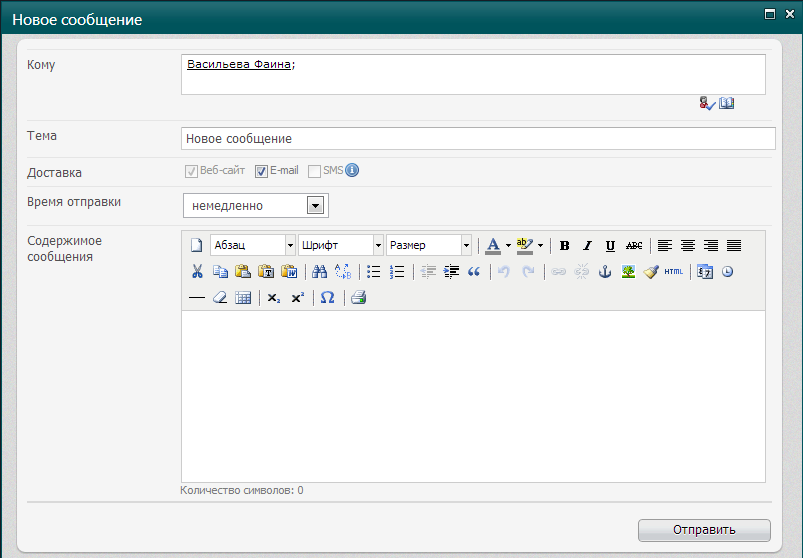Remove link with the unlink icon

point(582,271)
